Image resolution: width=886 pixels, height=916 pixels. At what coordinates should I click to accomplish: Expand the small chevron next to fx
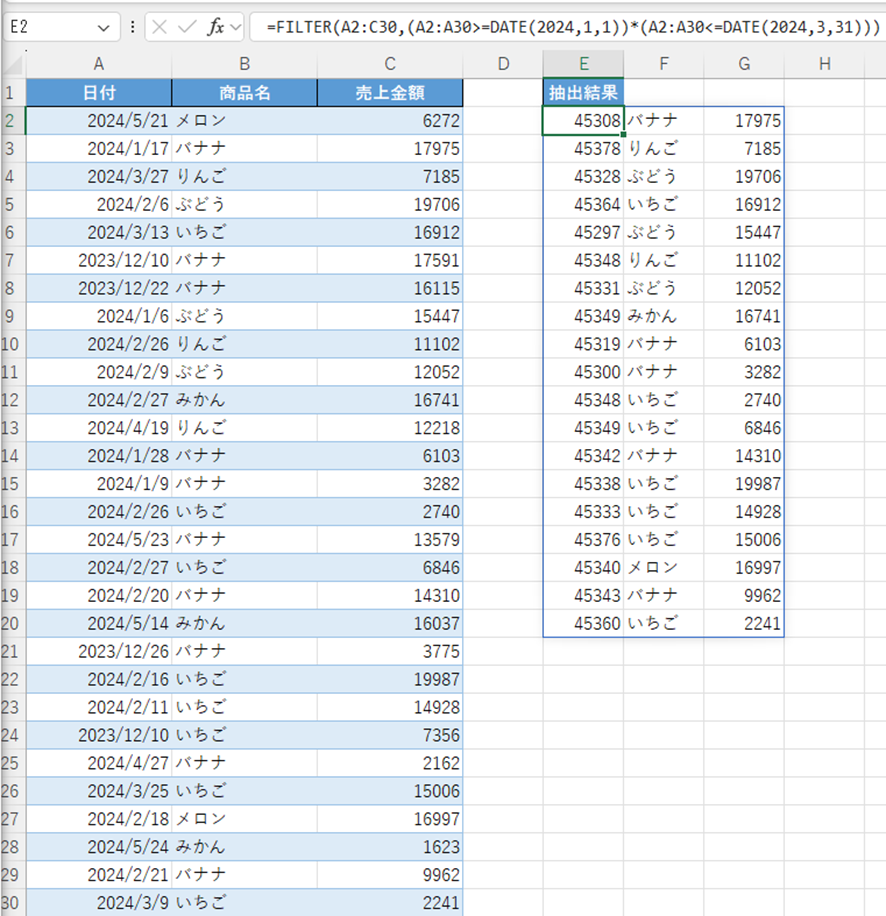point(236,28)
